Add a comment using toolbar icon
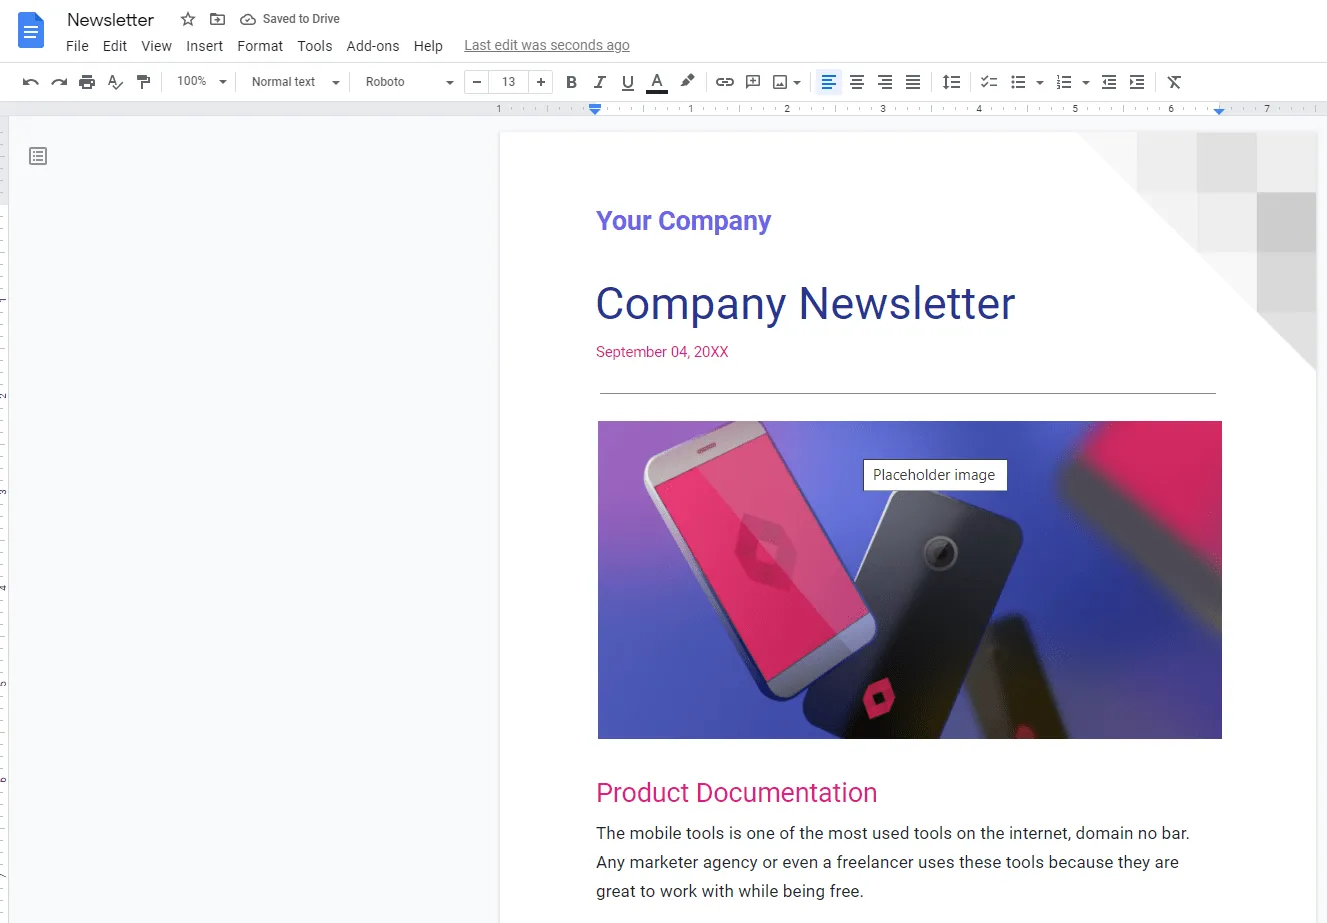 tap(753, 82)
